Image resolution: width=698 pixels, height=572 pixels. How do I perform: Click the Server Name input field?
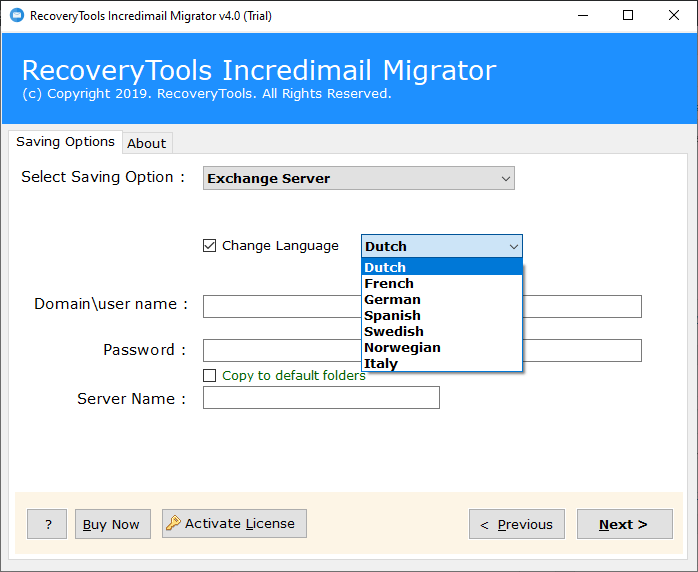click(x=321, y=398)
